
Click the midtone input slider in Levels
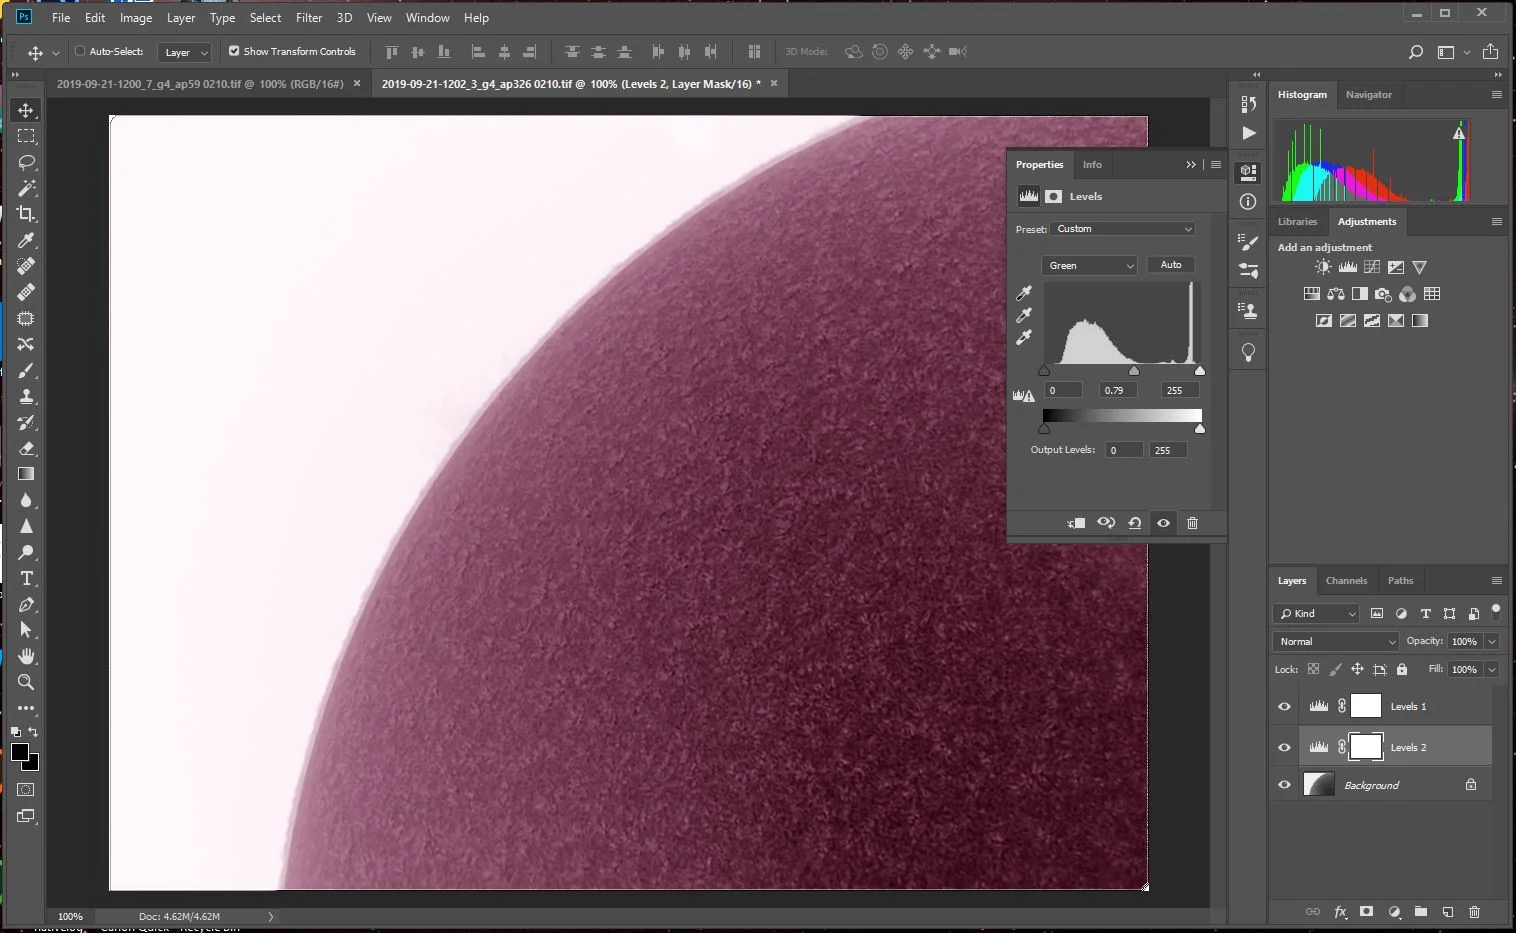pos(1134,371)
